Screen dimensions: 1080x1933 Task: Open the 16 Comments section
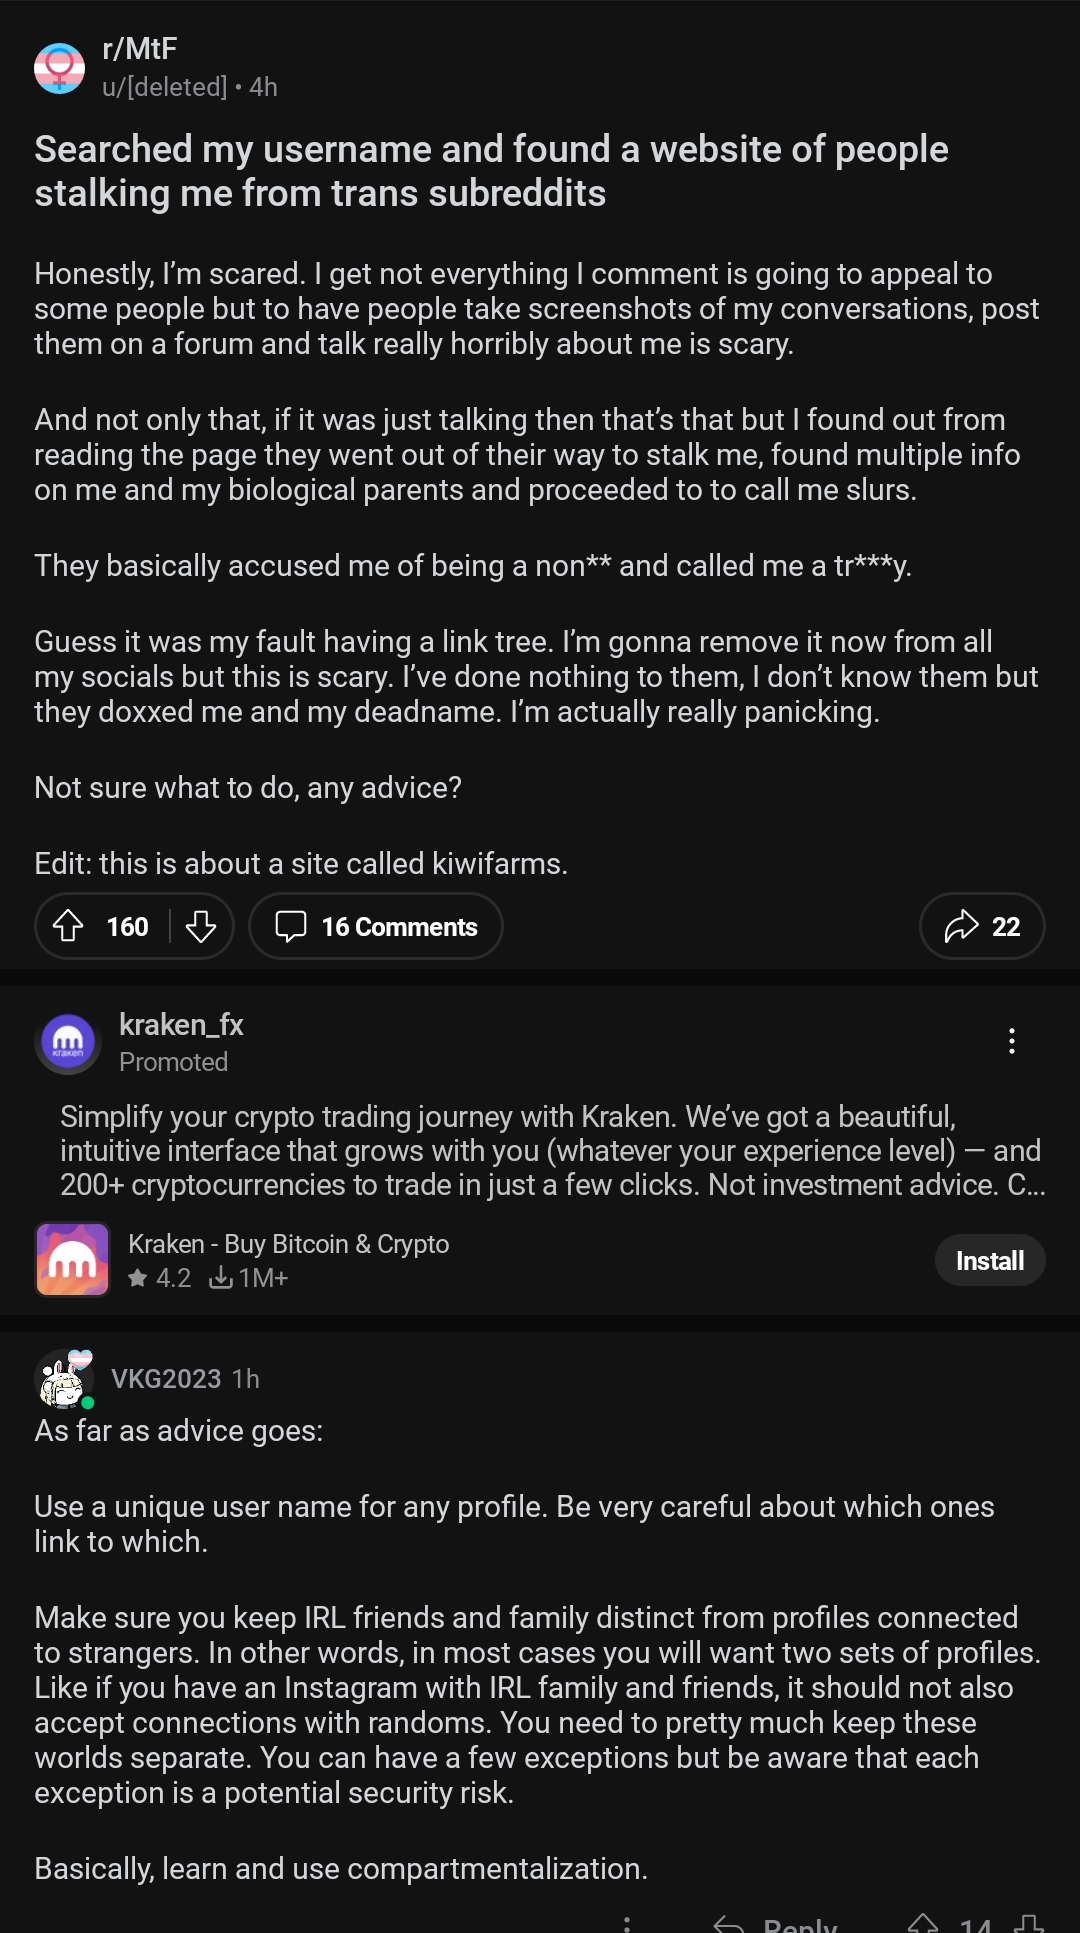point(376,926)
